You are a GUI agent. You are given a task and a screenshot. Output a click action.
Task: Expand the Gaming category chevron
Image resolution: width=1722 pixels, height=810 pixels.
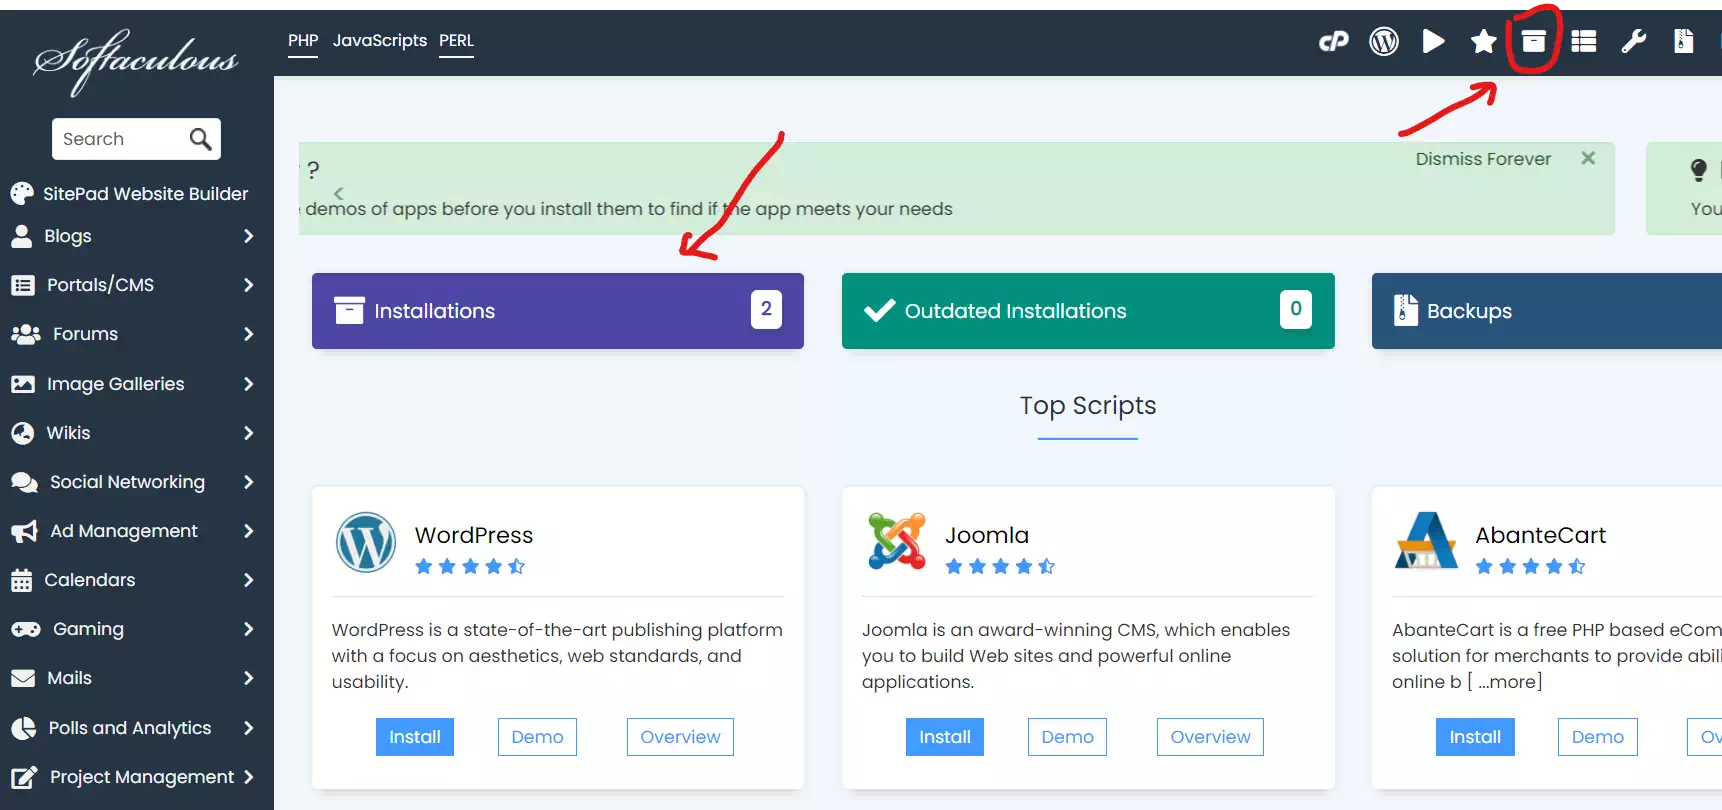248,629
